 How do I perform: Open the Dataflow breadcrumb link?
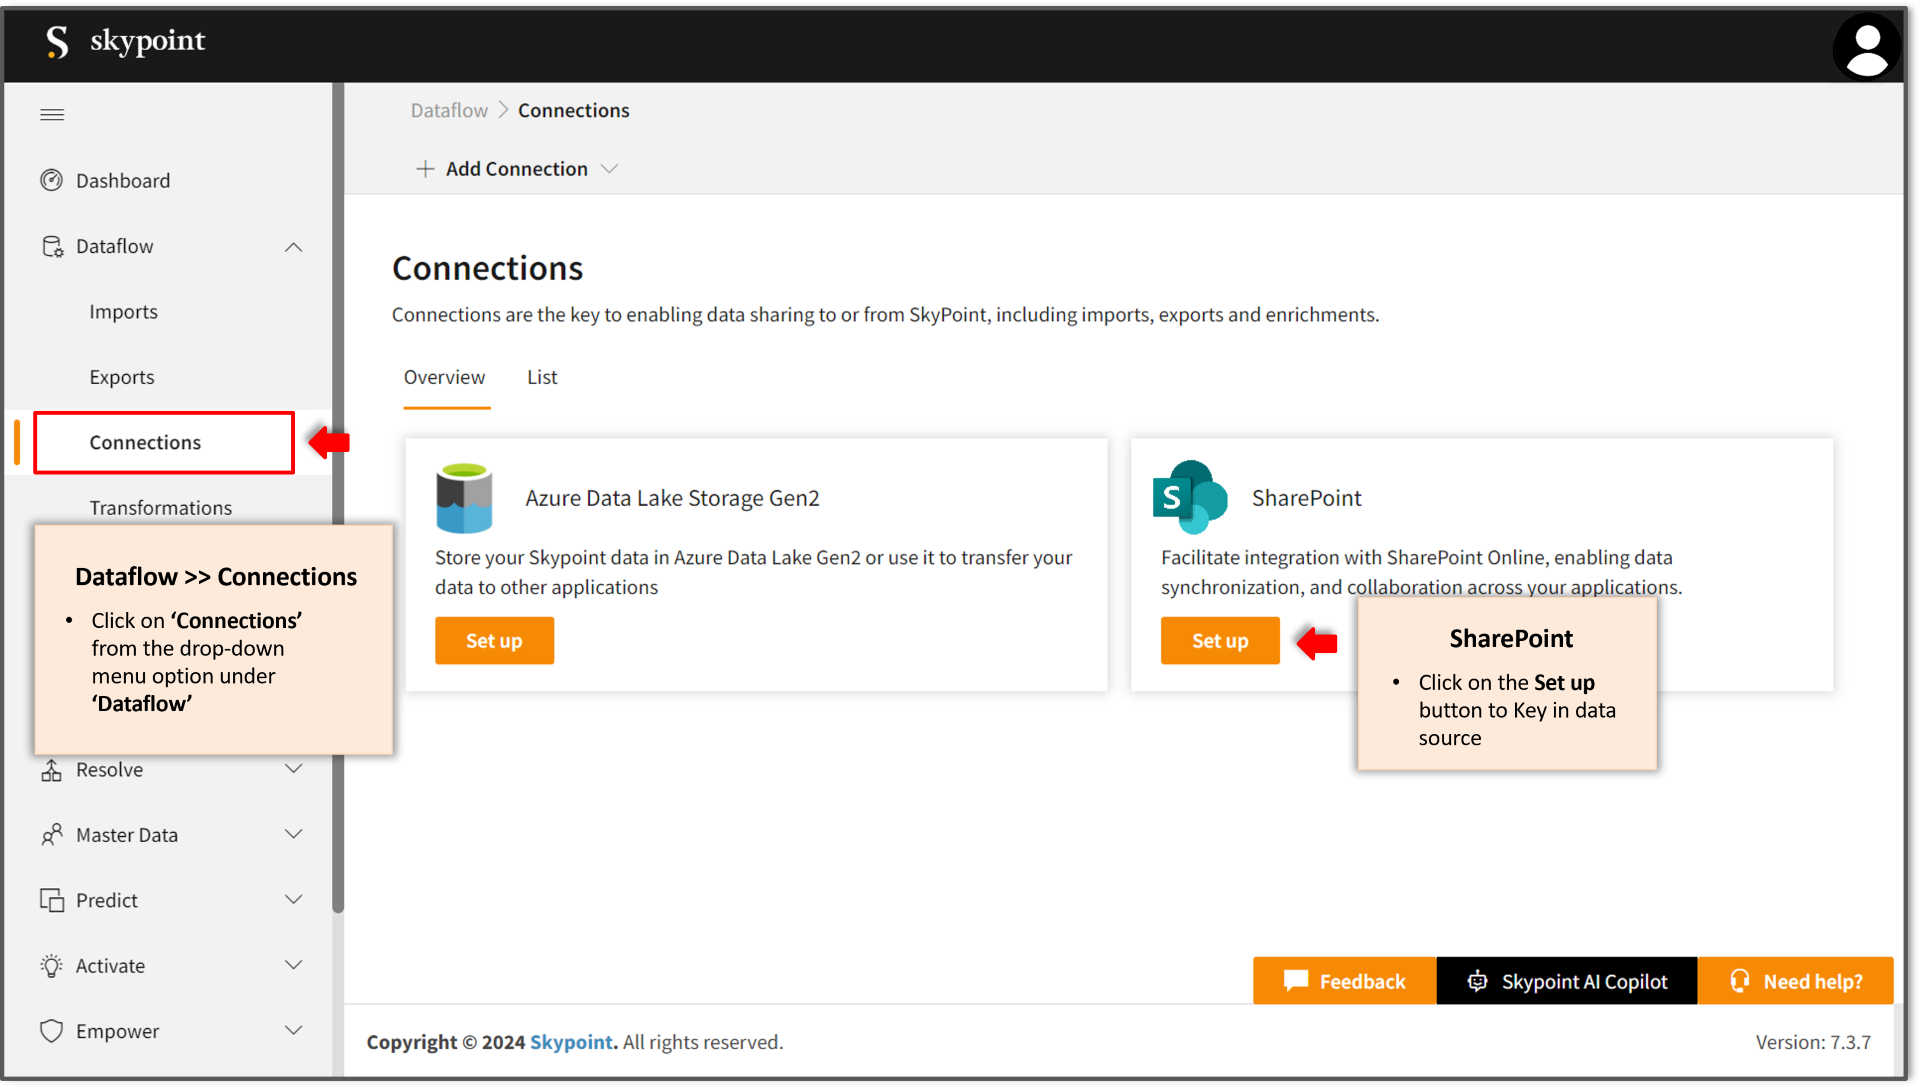(x=448, y=110)
